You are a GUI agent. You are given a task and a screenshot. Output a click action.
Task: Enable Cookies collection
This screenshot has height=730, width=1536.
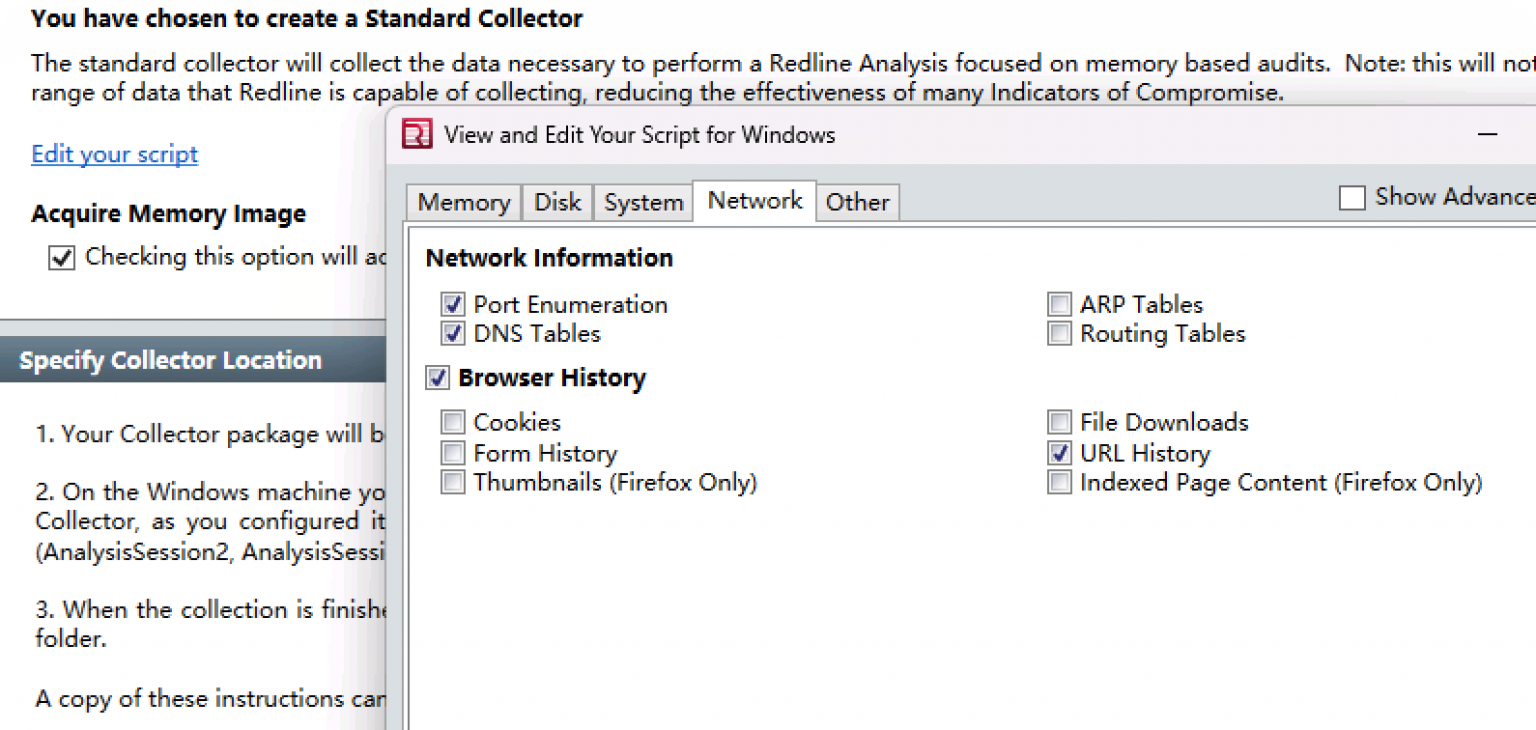click(452, 421)
